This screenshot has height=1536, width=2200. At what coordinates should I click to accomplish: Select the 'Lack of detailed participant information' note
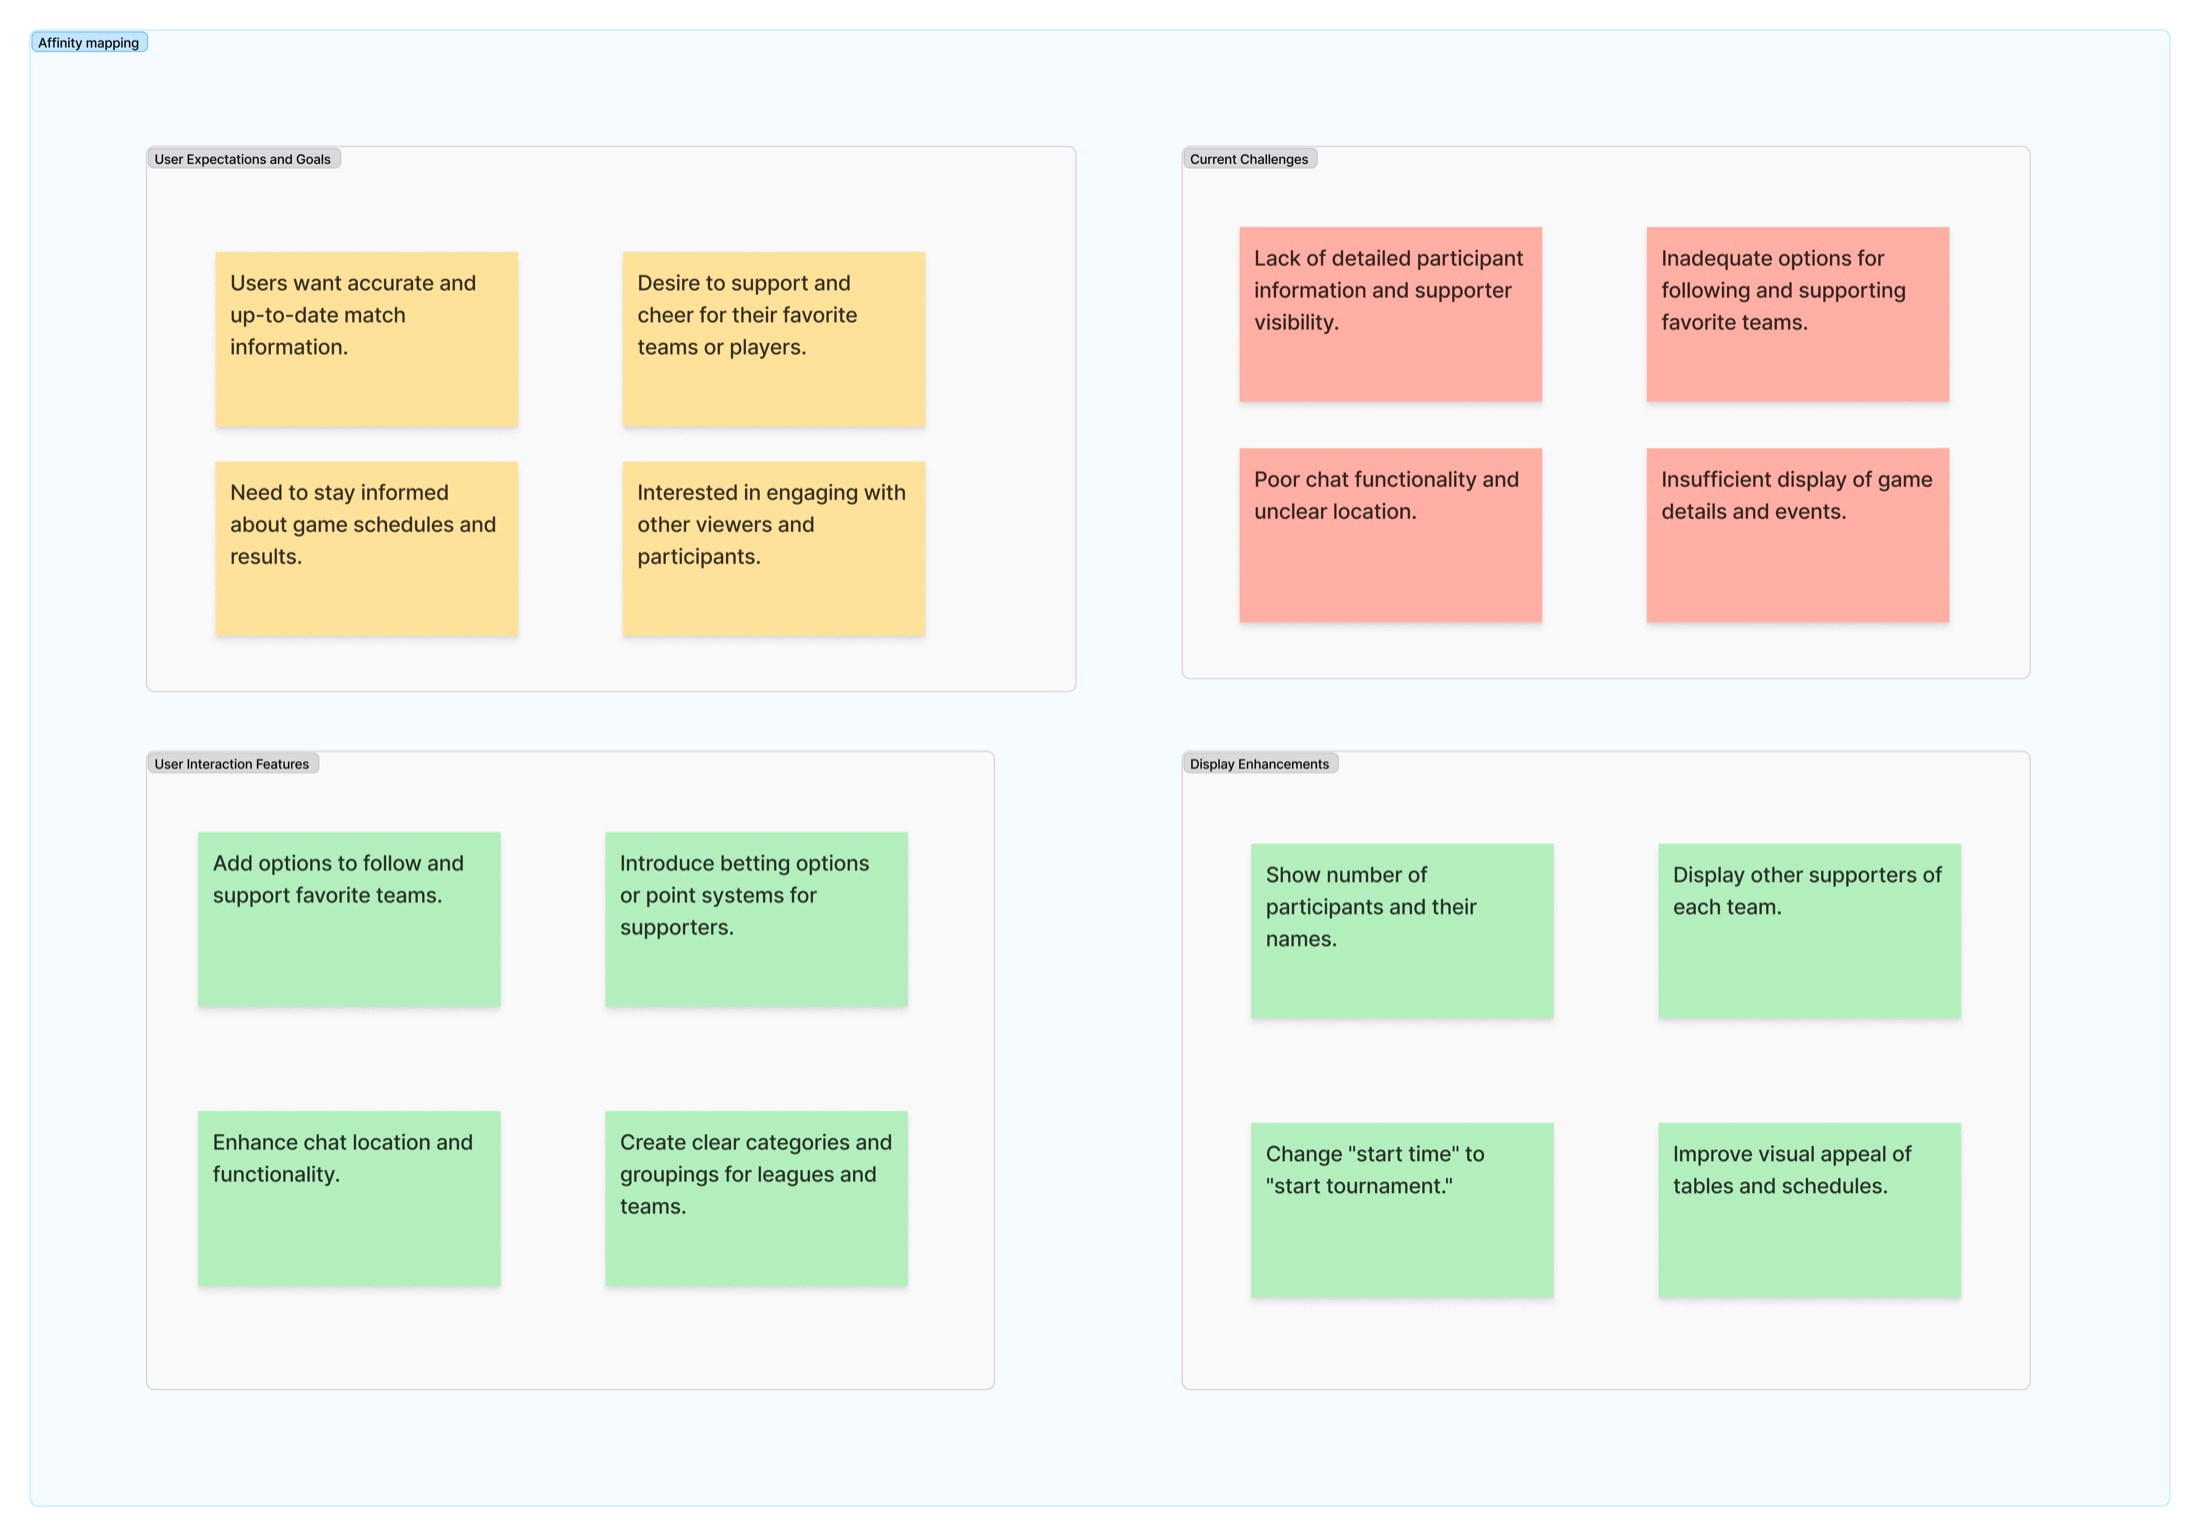pyautogui.click(x=1391, y=314)
